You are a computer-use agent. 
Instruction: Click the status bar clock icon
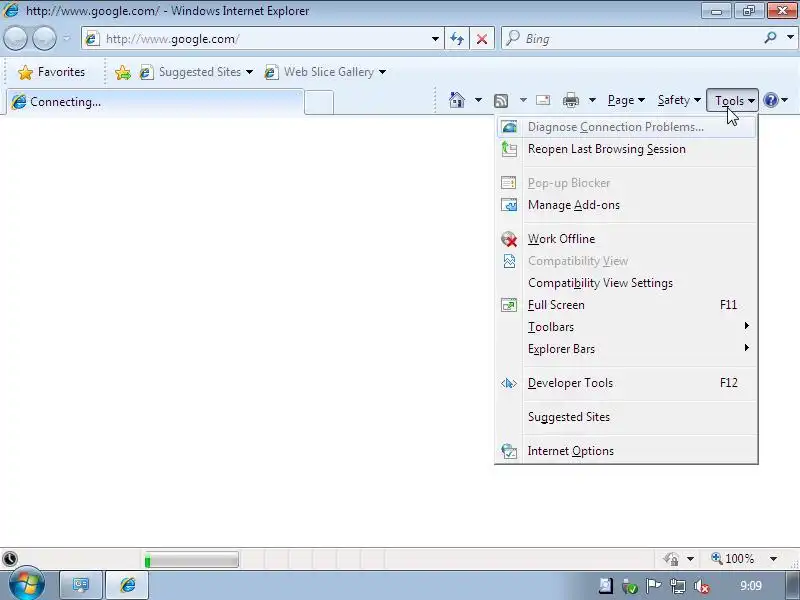10,559
